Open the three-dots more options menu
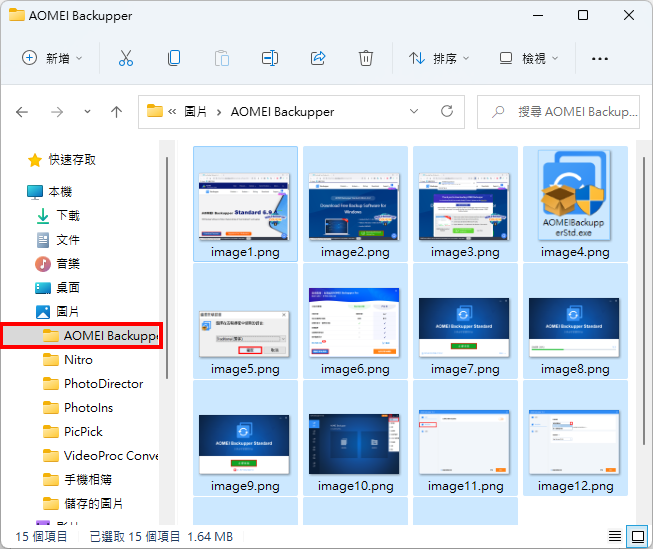 [x=600, y=59]
